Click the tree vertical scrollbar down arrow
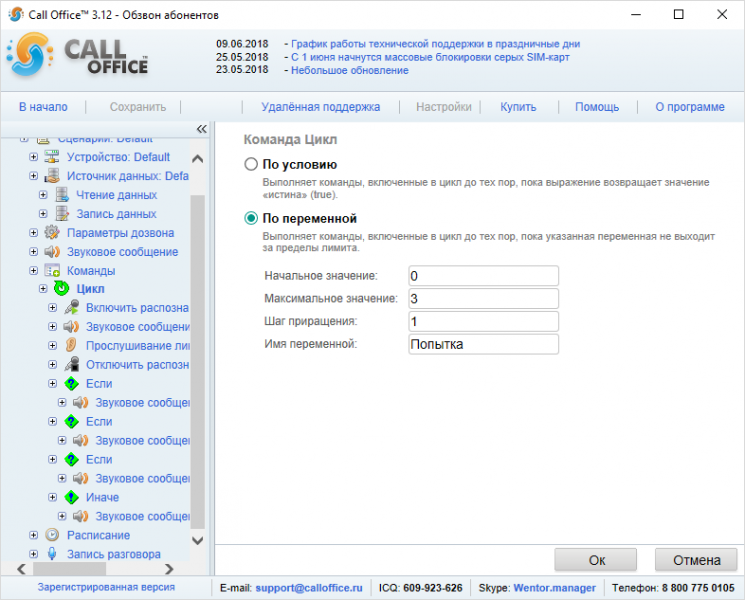 pyautogui.click(x=198, y=540)
